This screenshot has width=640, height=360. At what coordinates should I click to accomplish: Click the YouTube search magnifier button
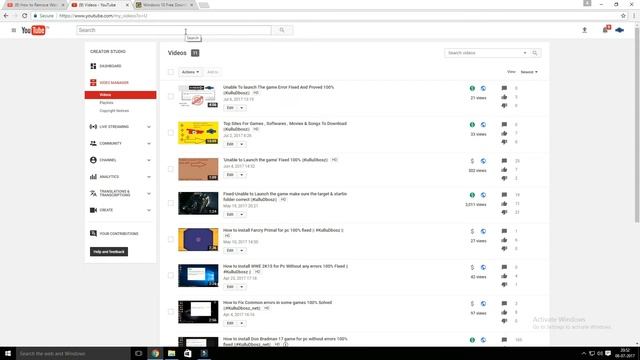point(282,30)
